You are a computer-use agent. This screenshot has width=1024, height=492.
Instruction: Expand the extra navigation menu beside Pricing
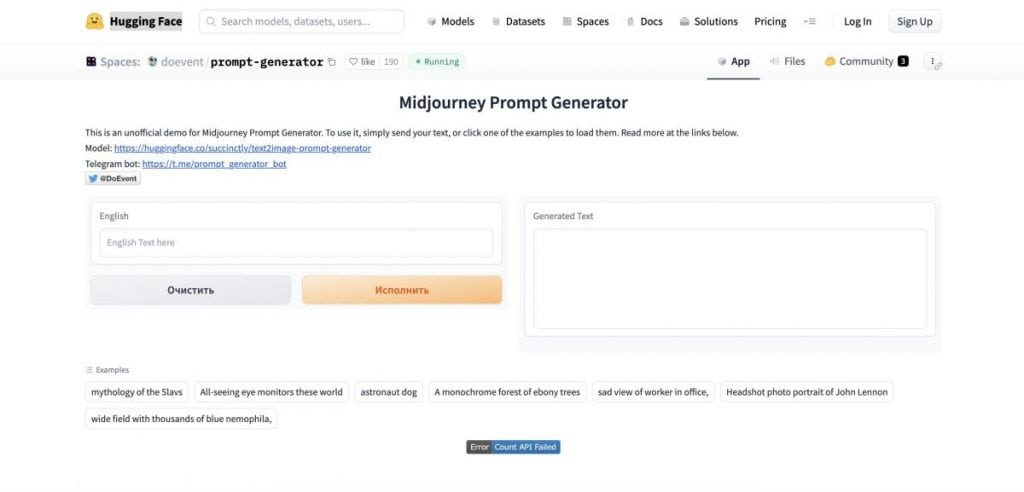809,22
